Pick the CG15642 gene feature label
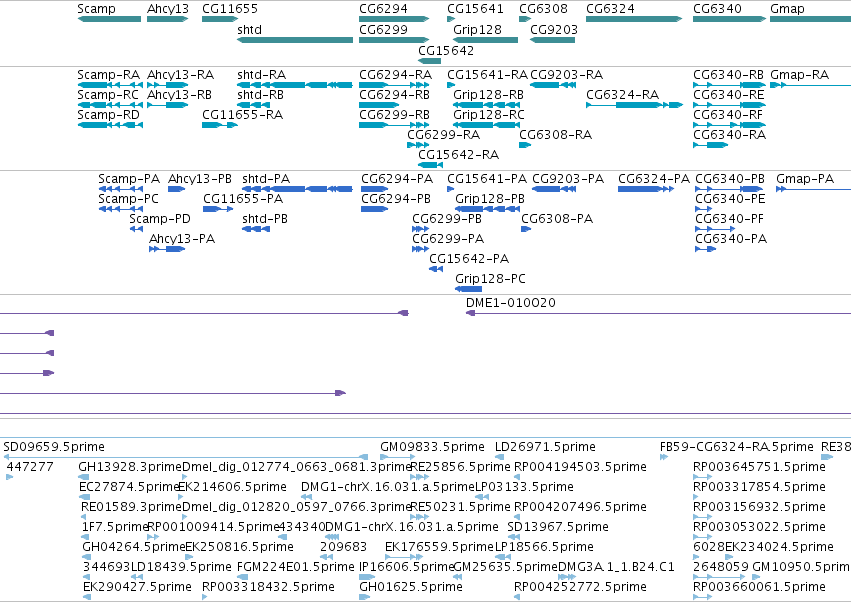Screen dimensions: 851x602 446,50
